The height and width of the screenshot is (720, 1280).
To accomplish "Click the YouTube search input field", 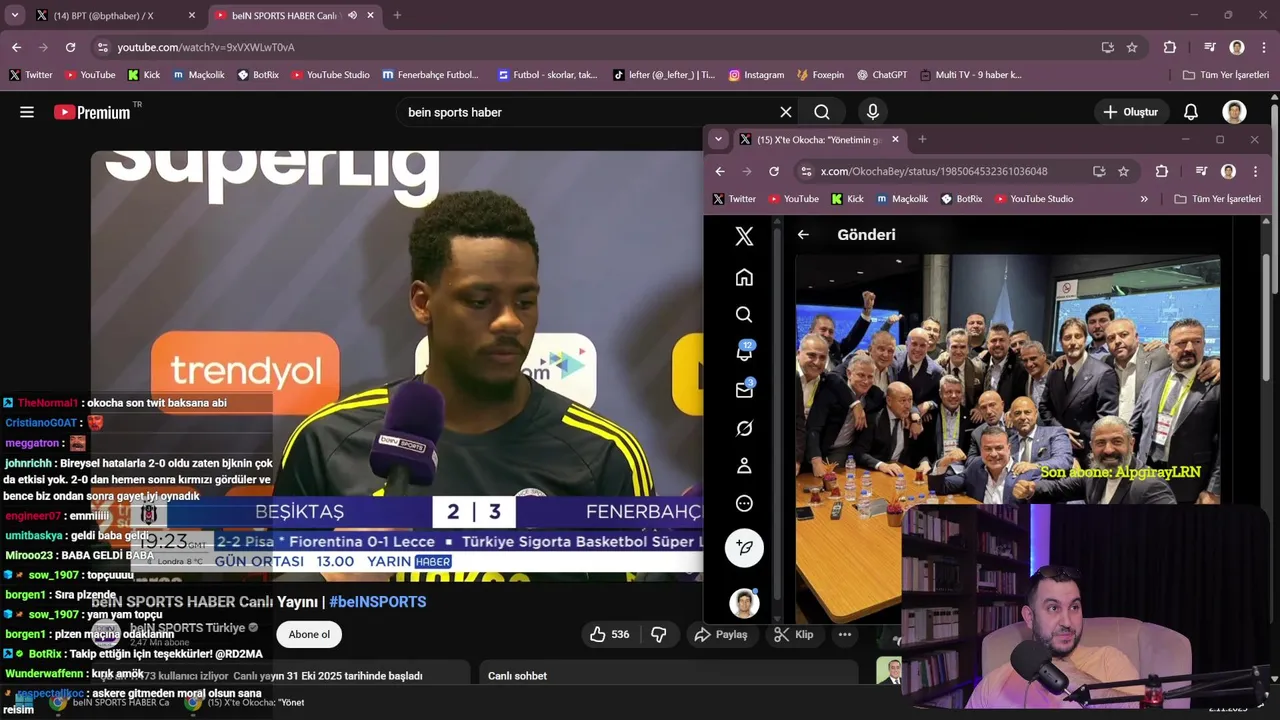I will pos(590,112).
